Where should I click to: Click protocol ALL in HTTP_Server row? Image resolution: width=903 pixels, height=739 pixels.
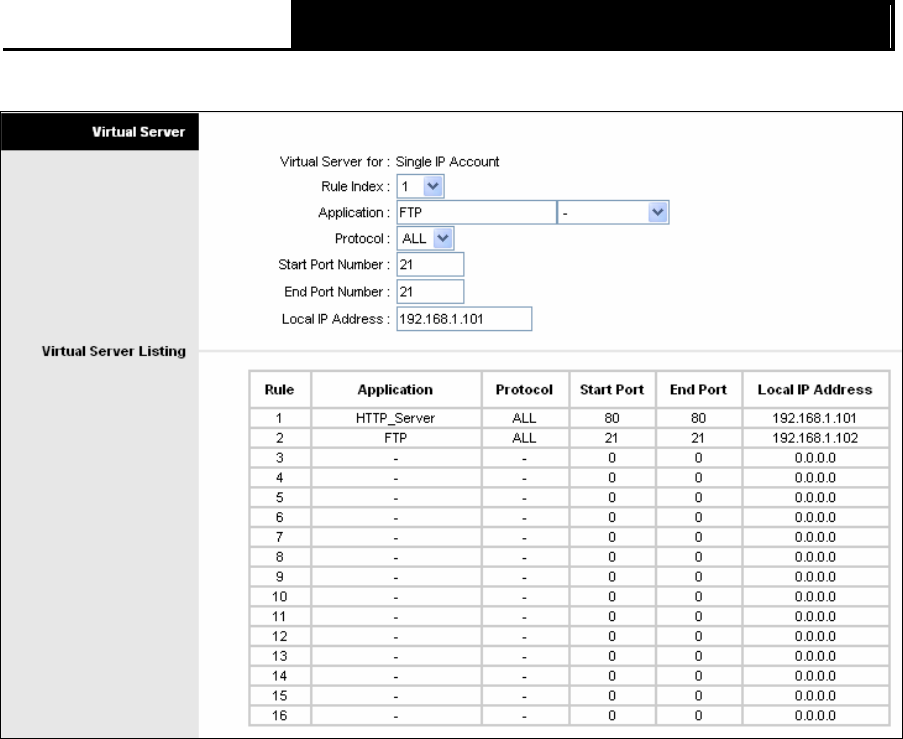pyautogui.click(x=524, y=418)
